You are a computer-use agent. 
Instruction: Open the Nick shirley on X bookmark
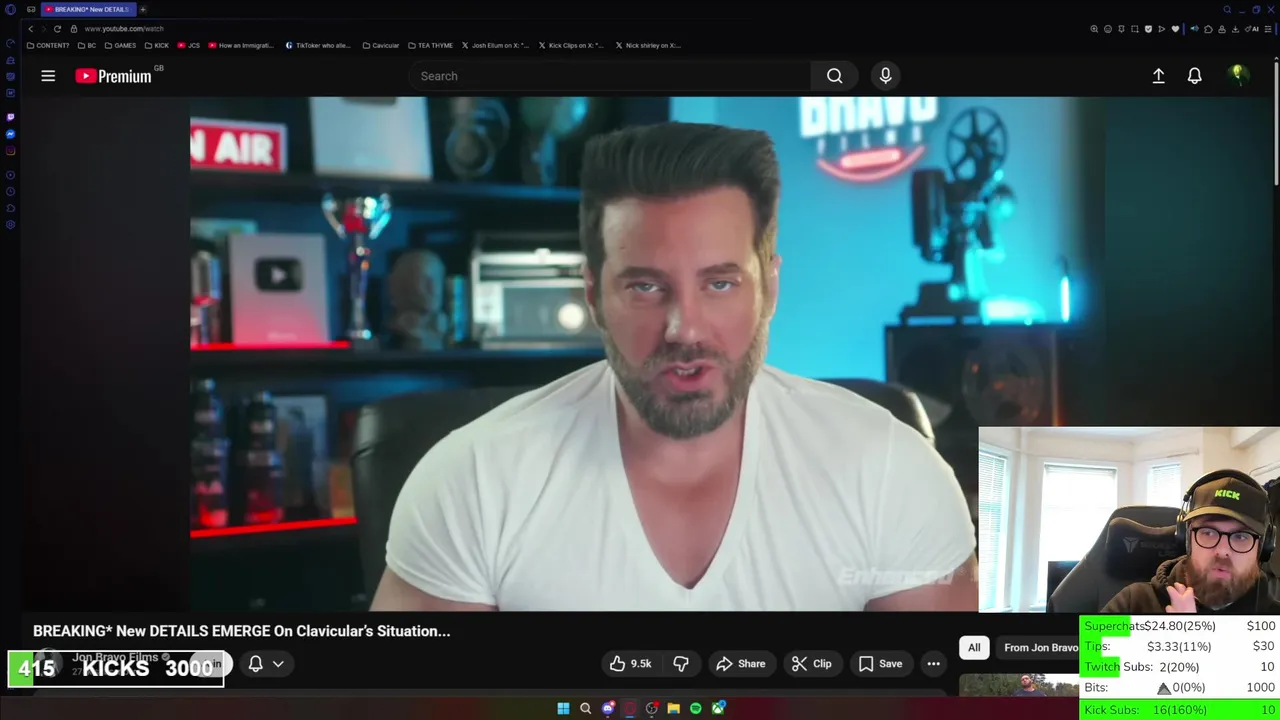tap(648, 45)
